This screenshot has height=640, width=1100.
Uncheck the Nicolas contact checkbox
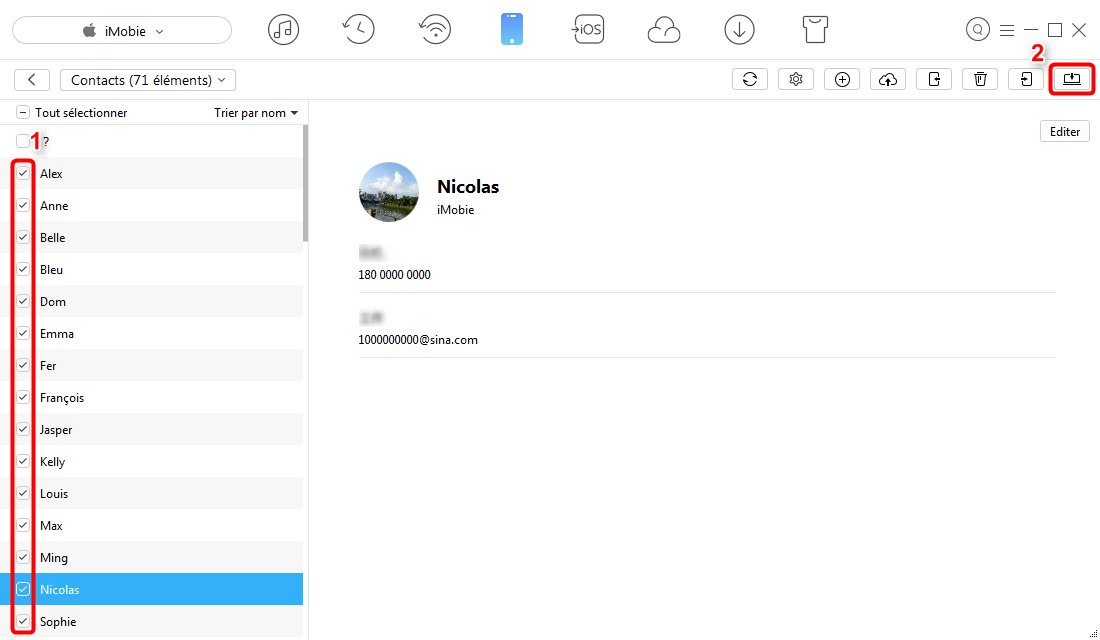pyautogui.click(x=23, y=589)
